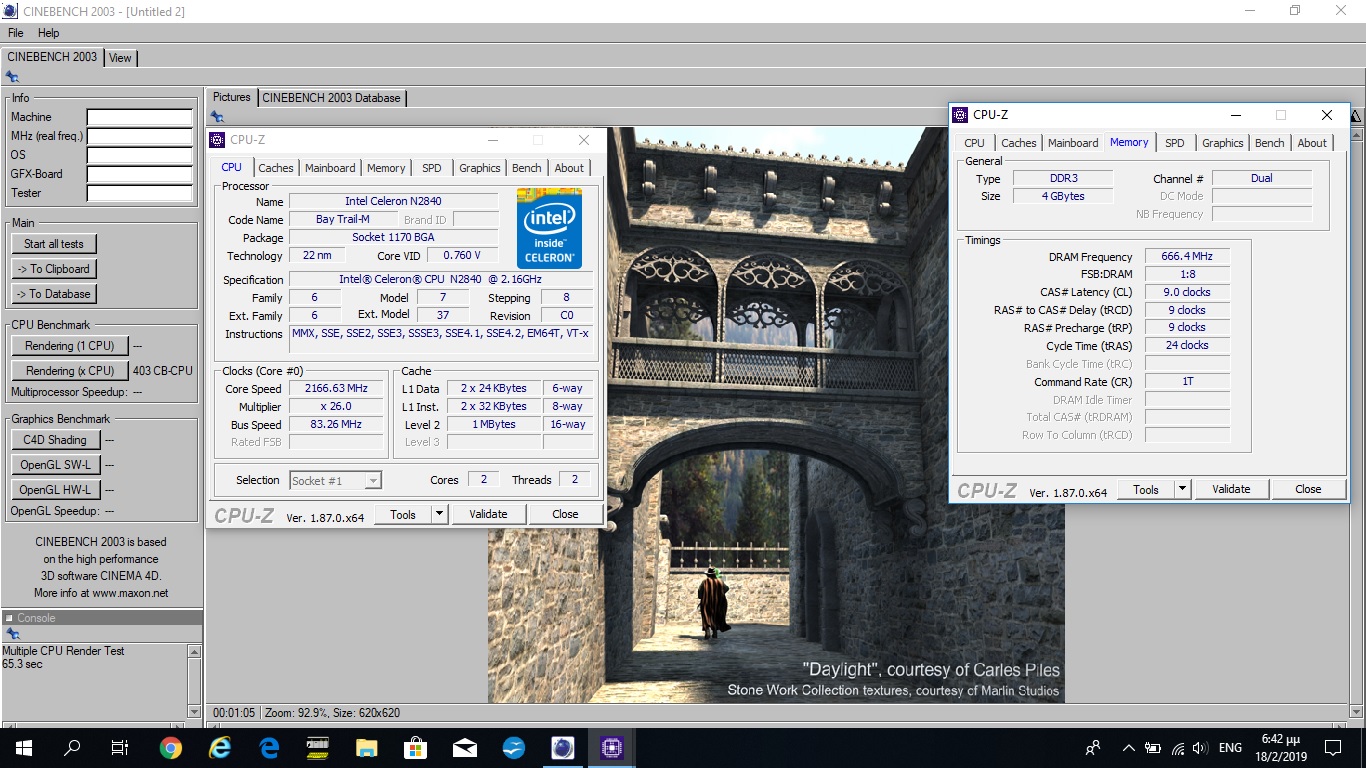This screenshot has width=1366, height=768.
Task: Click the Core Speed value 2166.63 MHz
Action: 336,389
